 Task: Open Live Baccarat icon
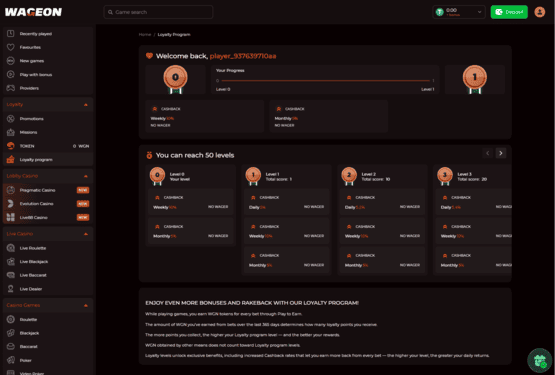(11, 275)
